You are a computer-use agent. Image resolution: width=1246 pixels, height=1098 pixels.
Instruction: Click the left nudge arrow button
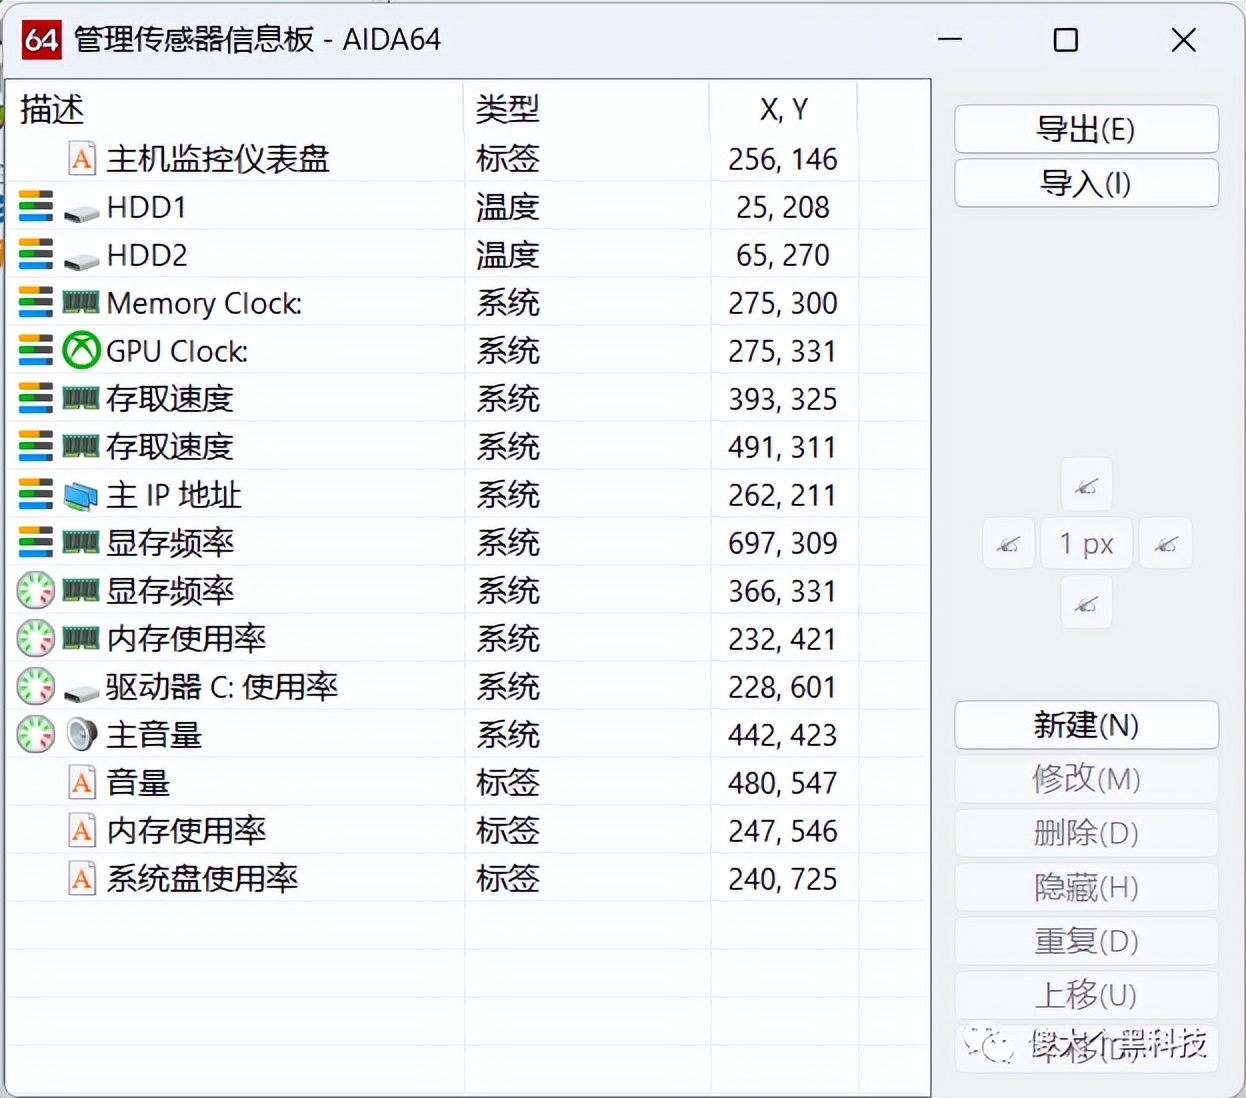[x=1008, y=543]
